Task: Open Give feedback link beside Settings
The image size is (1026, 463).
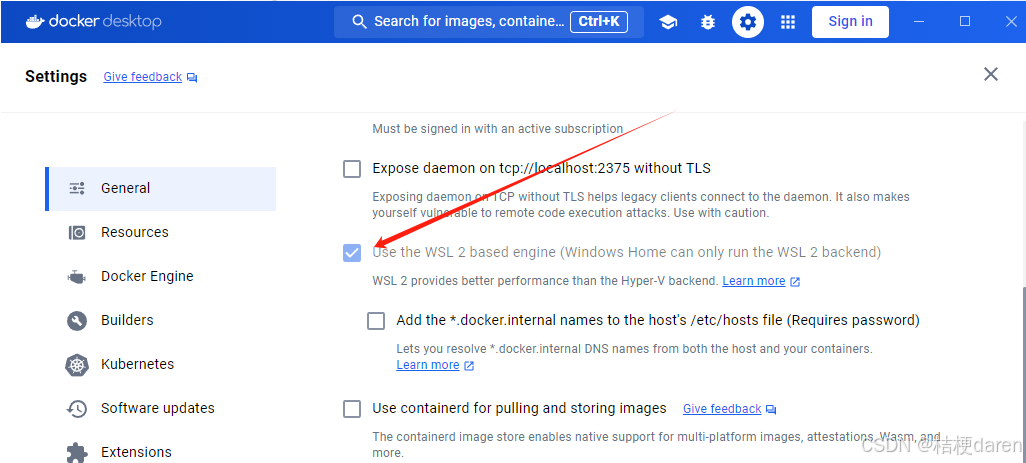Action: [x=143, y=77]
